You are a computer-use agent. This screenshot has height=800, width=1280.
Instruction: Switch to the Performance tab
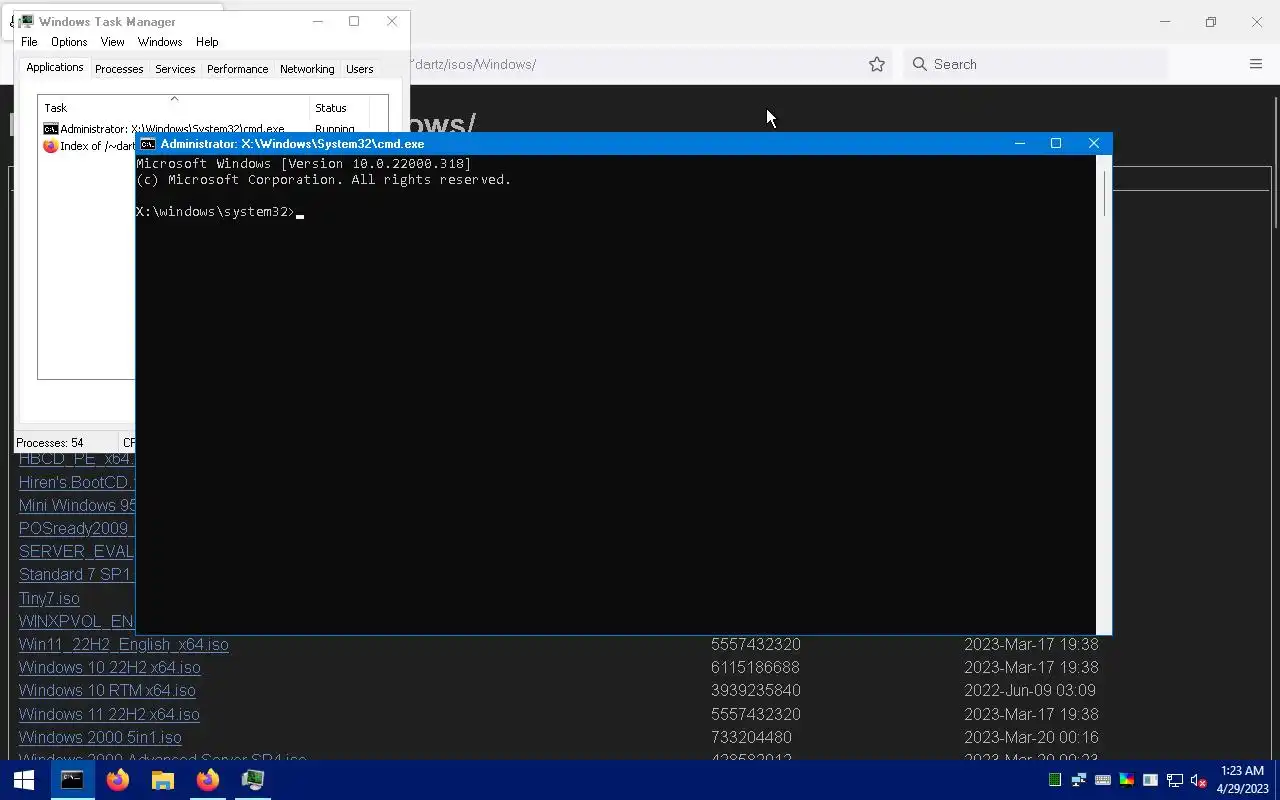[x=237, y=69]
